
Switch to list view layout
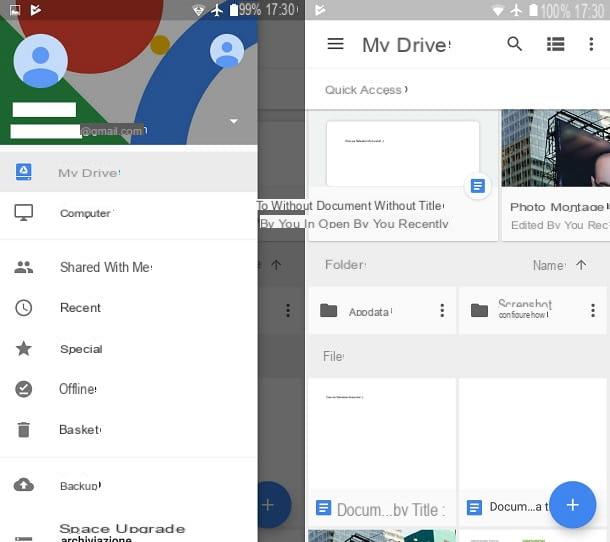click(556, 44)
